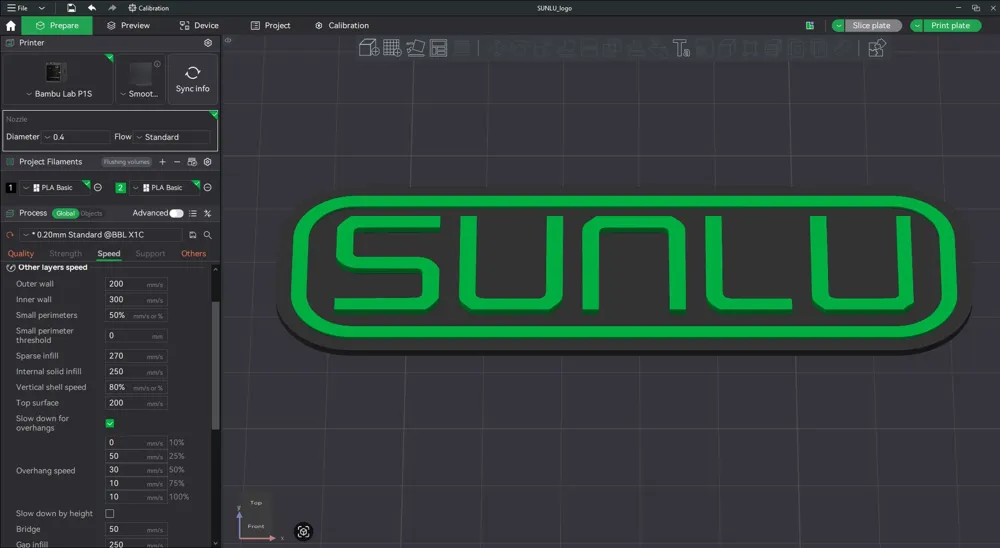Click the compare presets list icon
The height and width of the screenshot is (548, 1000).
click(x=193, y=213)
